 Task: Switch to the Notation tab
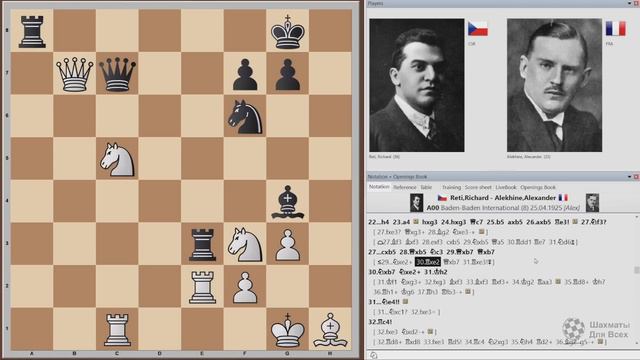pyautogui.click(x=379, y=187)
